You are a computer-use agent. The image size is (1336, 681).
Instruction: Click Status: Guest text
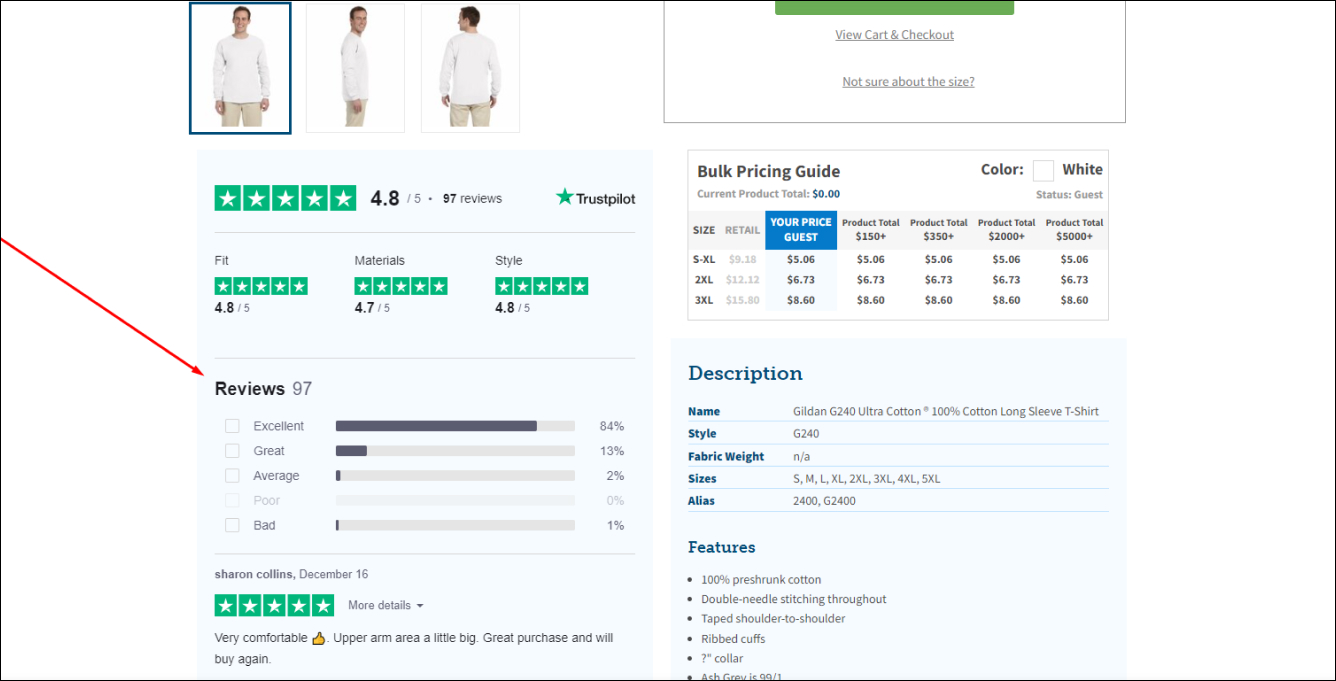[1069, 195]
